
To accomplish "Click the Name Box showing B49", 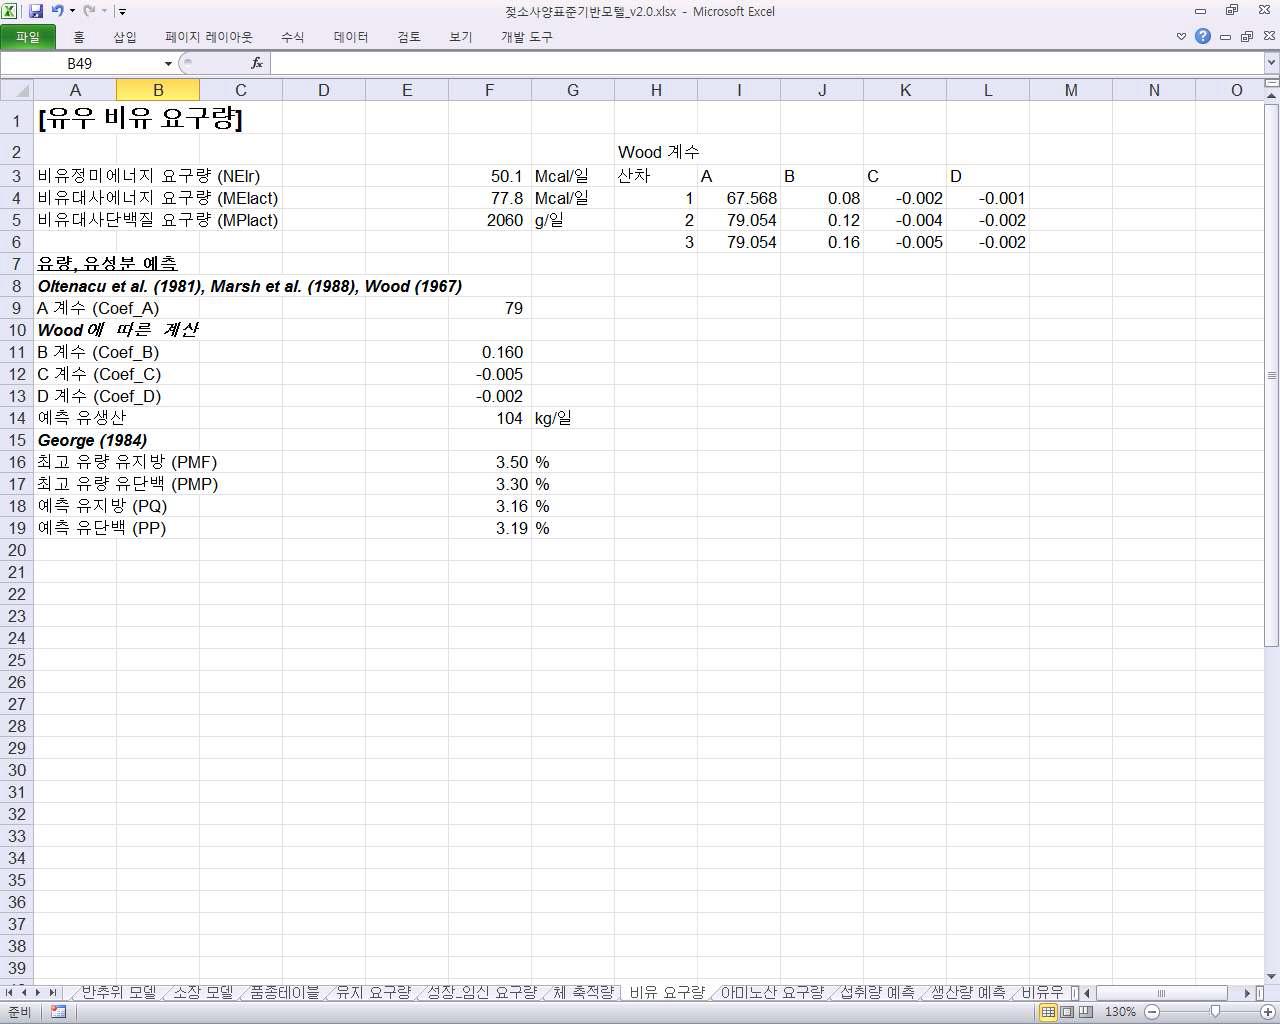I will pyautogui.click(x=80, y=63).
